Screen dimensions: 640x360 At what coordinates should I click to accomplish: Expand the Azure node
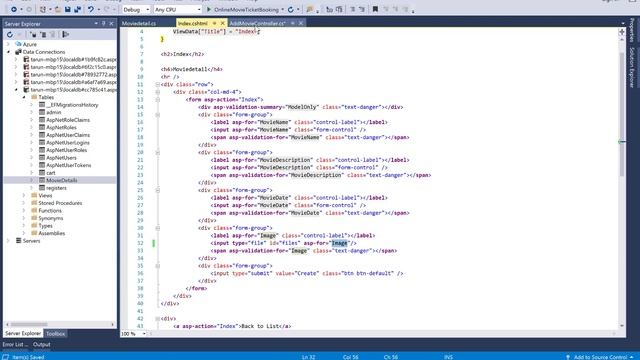click(8, 44)
